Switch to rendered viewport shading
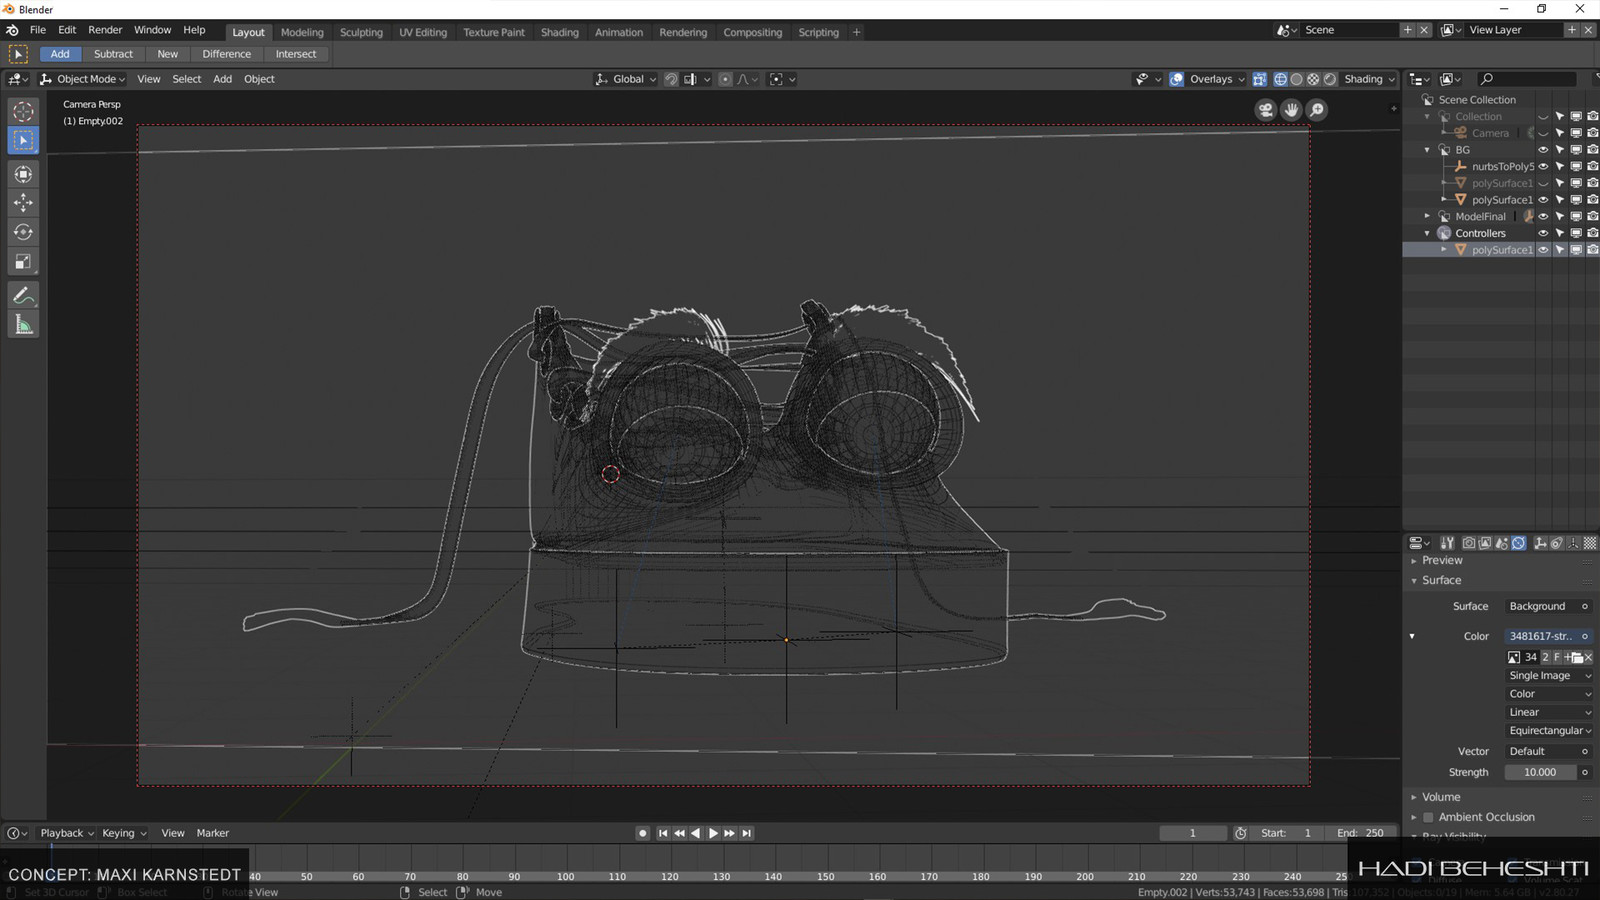The height and width of the screenshot is (900, 1600). 1330,79
